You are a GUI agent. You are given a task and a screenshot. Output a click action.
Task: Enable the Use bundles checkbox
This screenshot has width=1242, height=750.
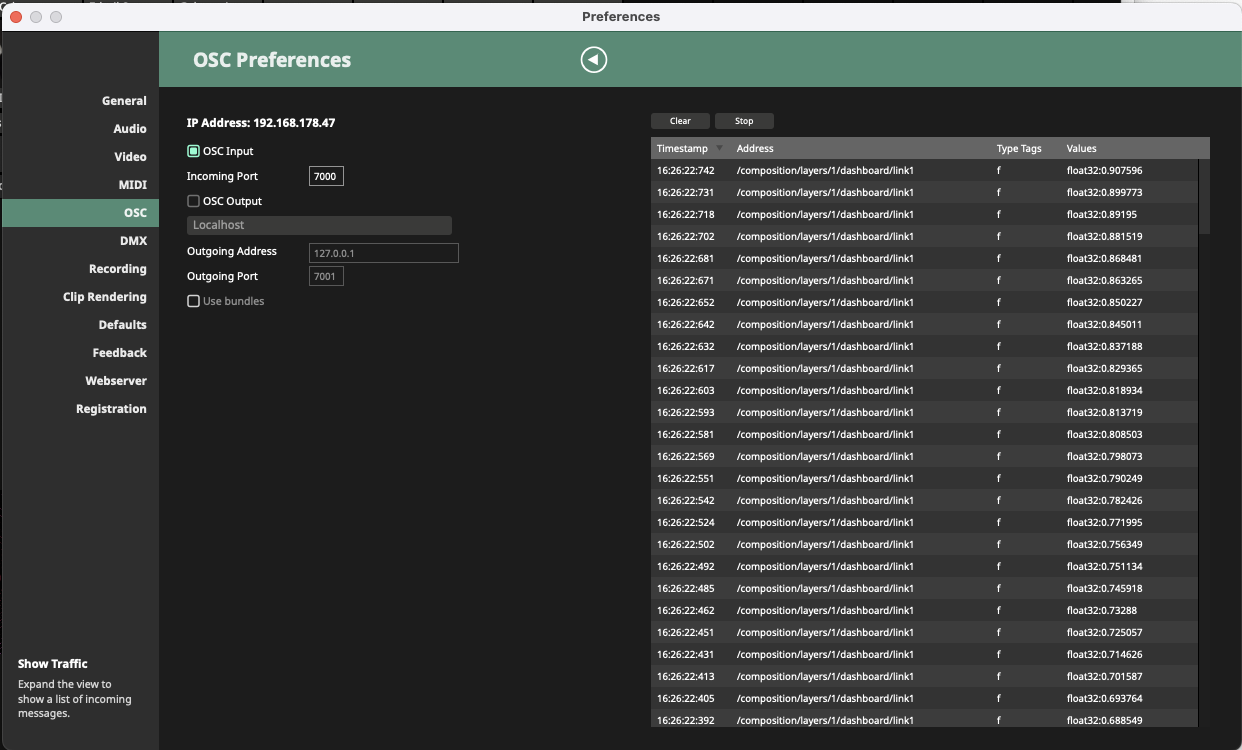(194, 301)
